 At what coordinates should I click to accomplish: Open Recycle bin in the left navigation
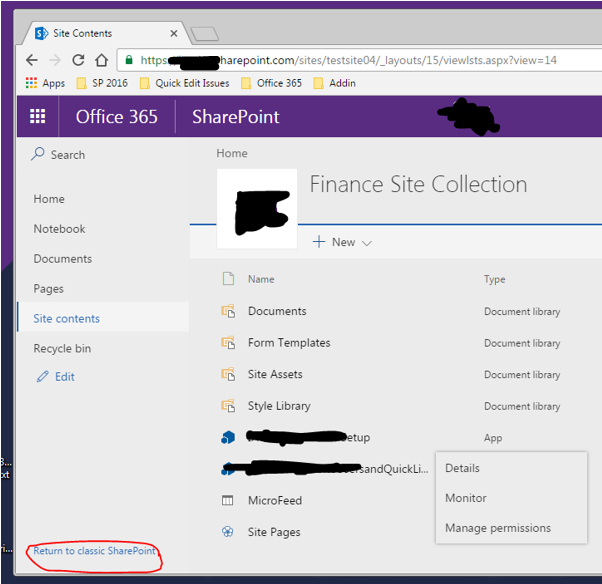[62, 349]
